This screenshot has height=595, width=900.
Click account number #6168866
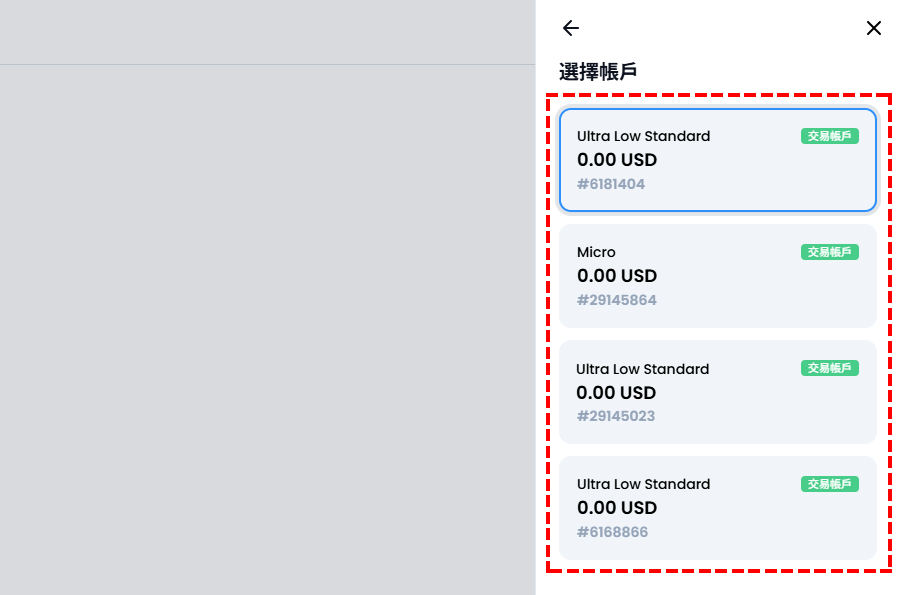[x=612, y=532]
